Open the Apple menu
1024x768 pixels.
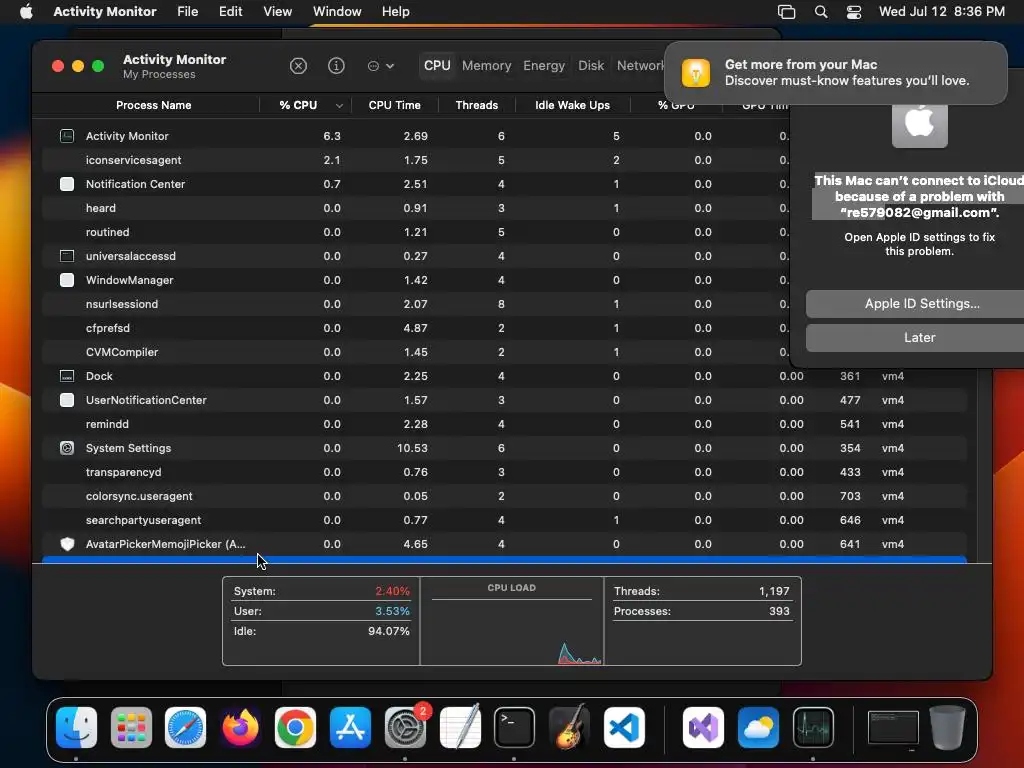(x=26, y=12)
